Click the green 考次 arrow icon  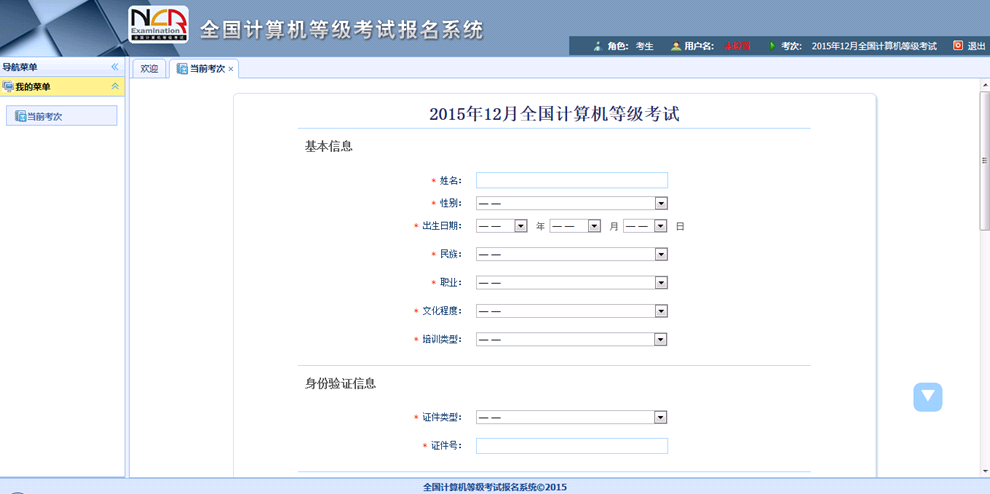click(771, 46)
